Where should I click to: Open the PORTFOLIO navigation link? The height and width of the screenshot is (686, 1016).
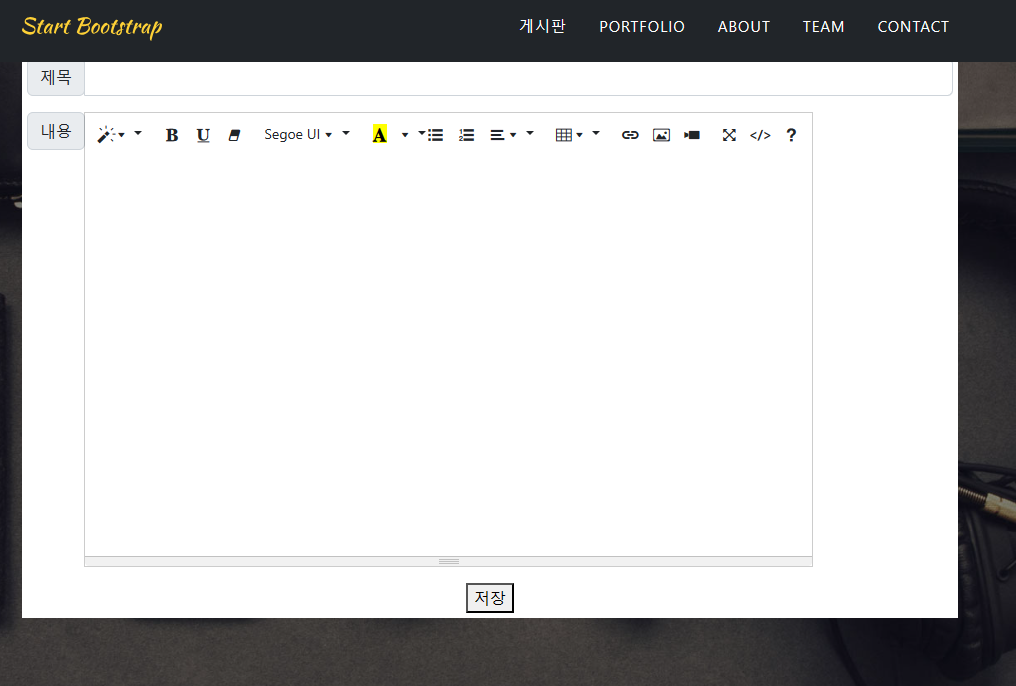[641, 27]
